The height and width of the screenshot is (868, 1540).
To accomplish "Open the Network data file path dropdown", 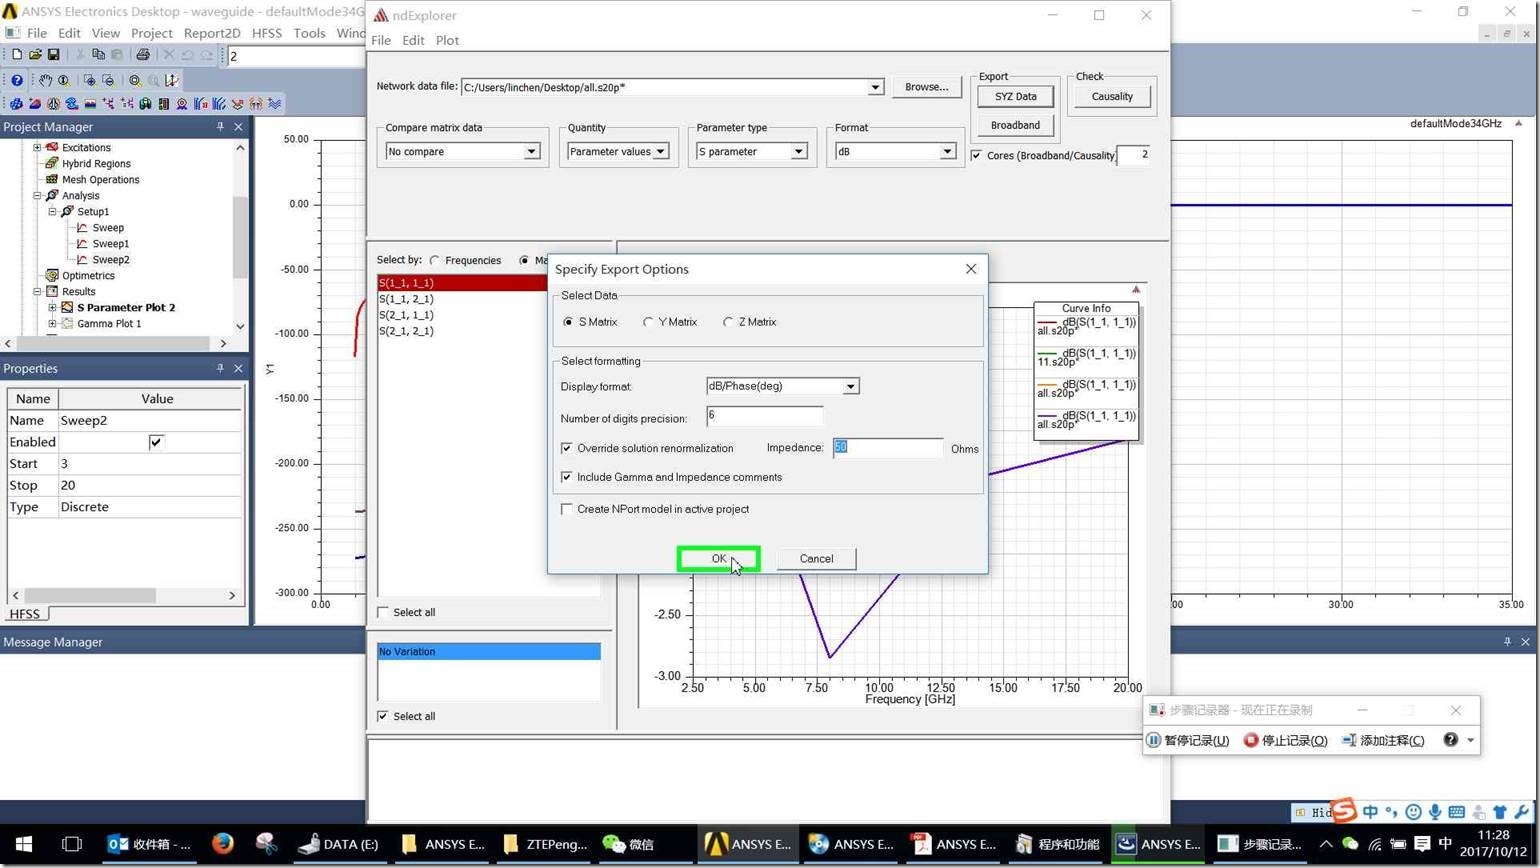I will (875, 87).
